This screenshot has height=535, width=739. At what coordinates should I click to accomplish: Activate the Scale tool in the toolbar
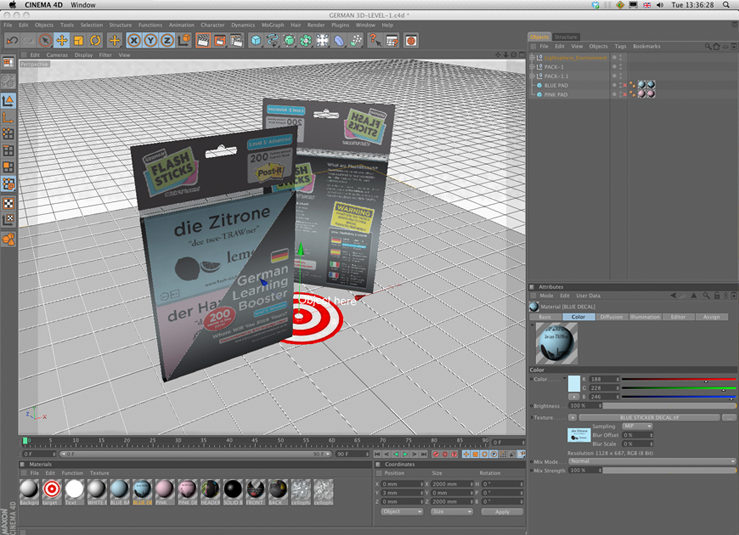click(78, 41)
